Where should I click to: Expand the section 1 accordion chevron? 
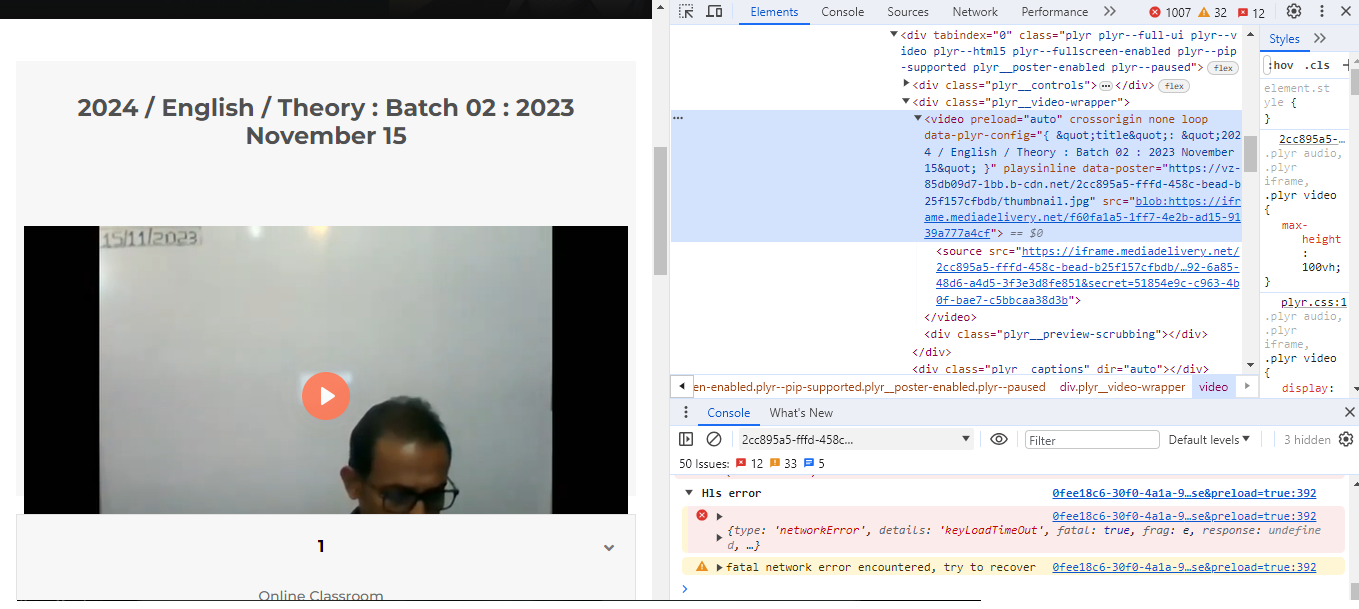pyautogui.click(x=609, y=547)
